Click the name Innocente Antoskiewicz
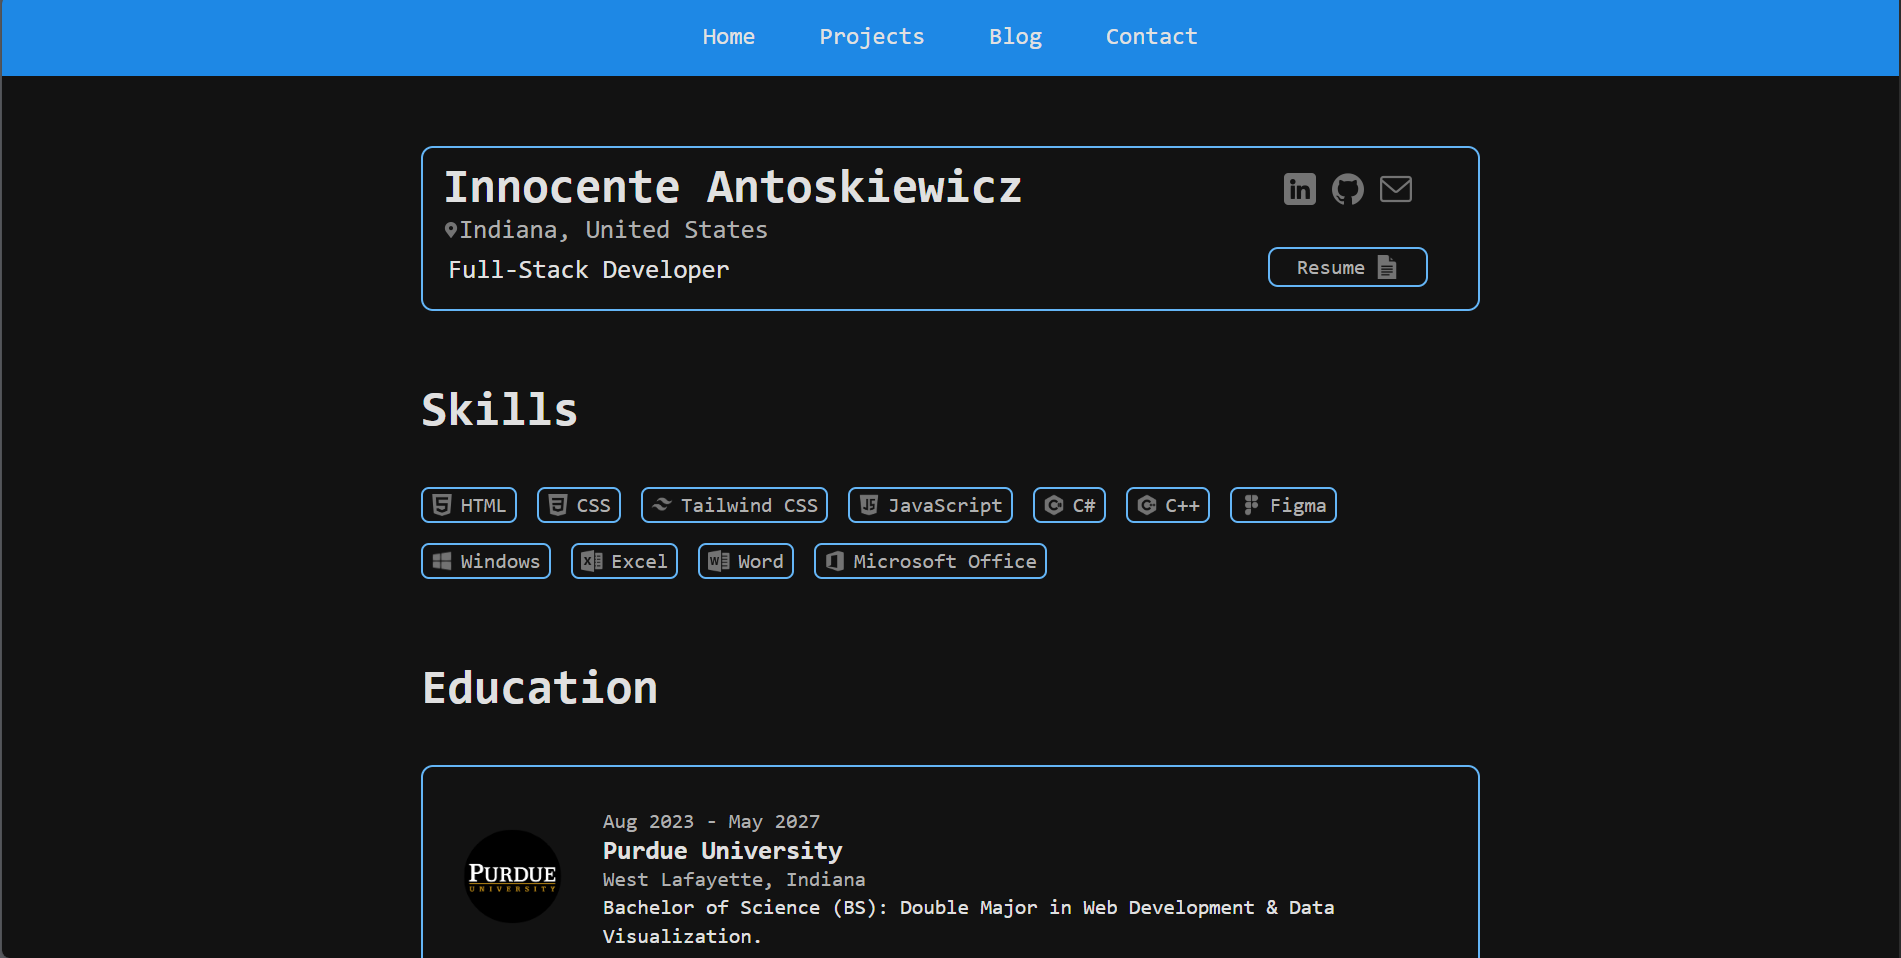This screenshot has width=1901, height=958. (733, 187)
